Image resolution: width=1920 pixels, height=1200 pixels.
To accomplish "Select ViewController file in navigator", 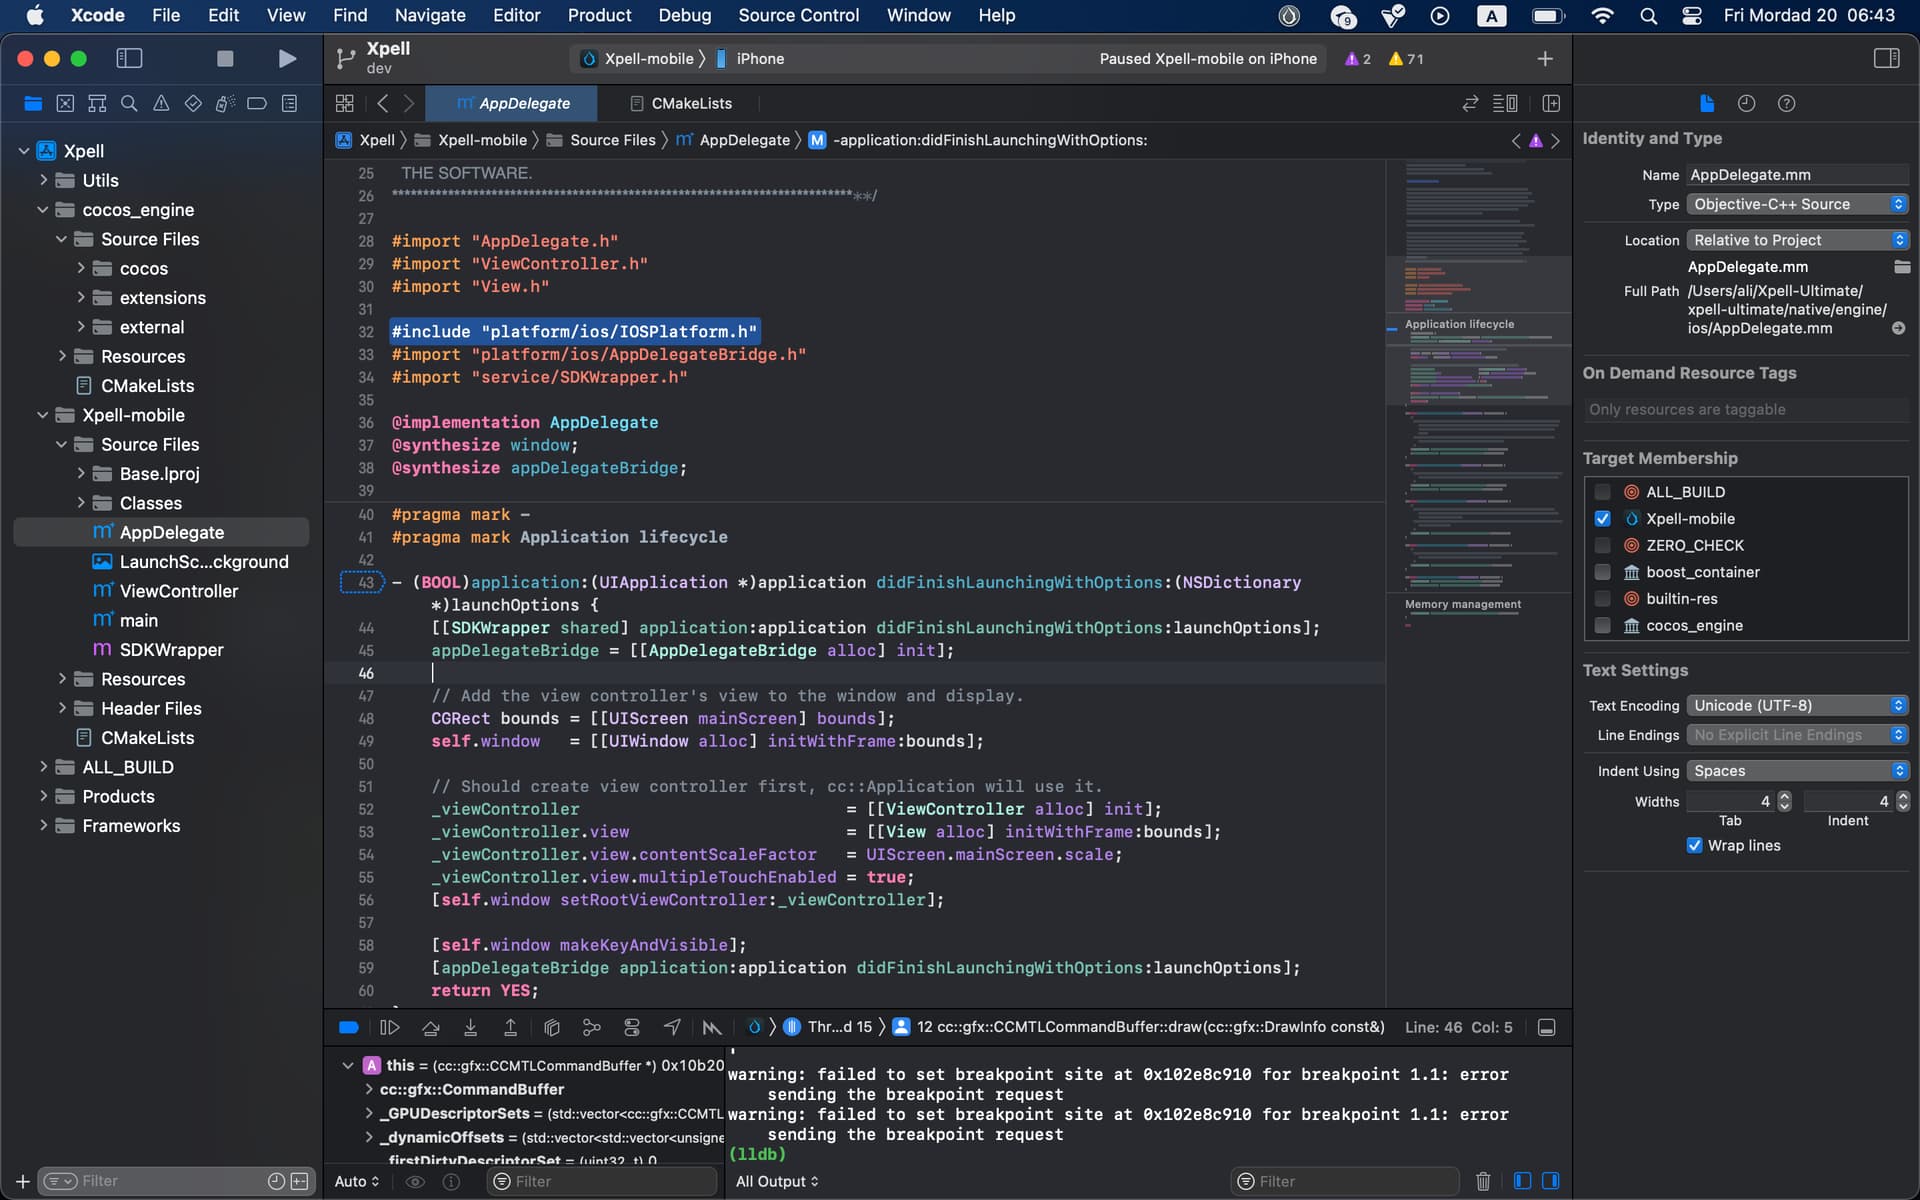I will click(178, 591).
